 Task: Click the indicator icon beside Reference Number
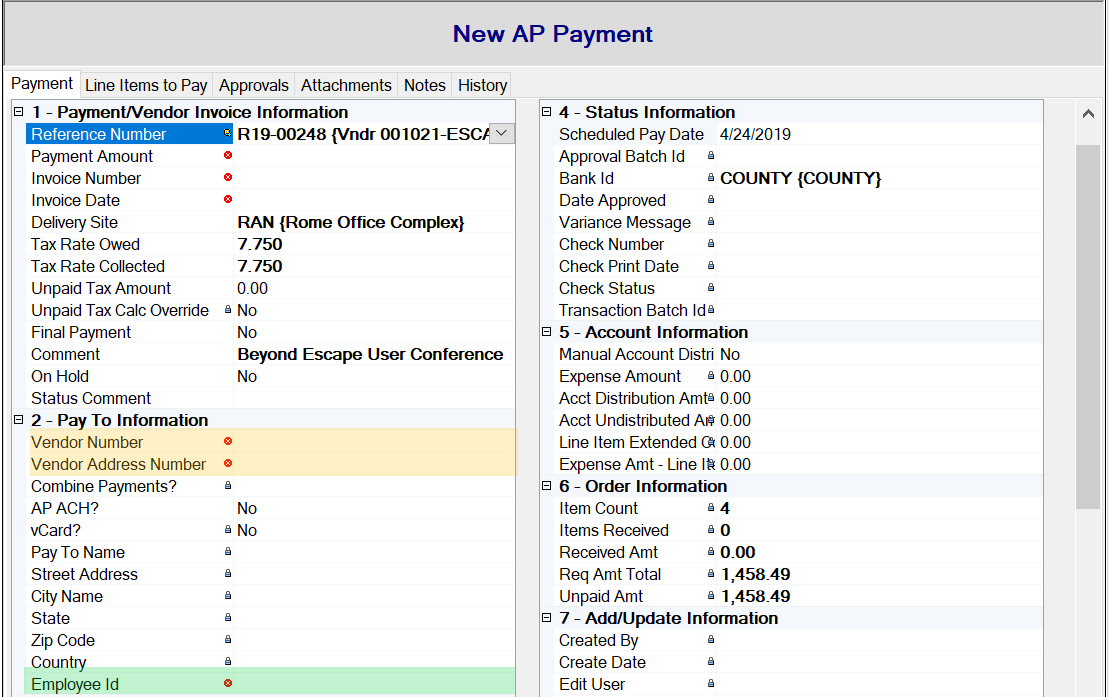[228, 133]
